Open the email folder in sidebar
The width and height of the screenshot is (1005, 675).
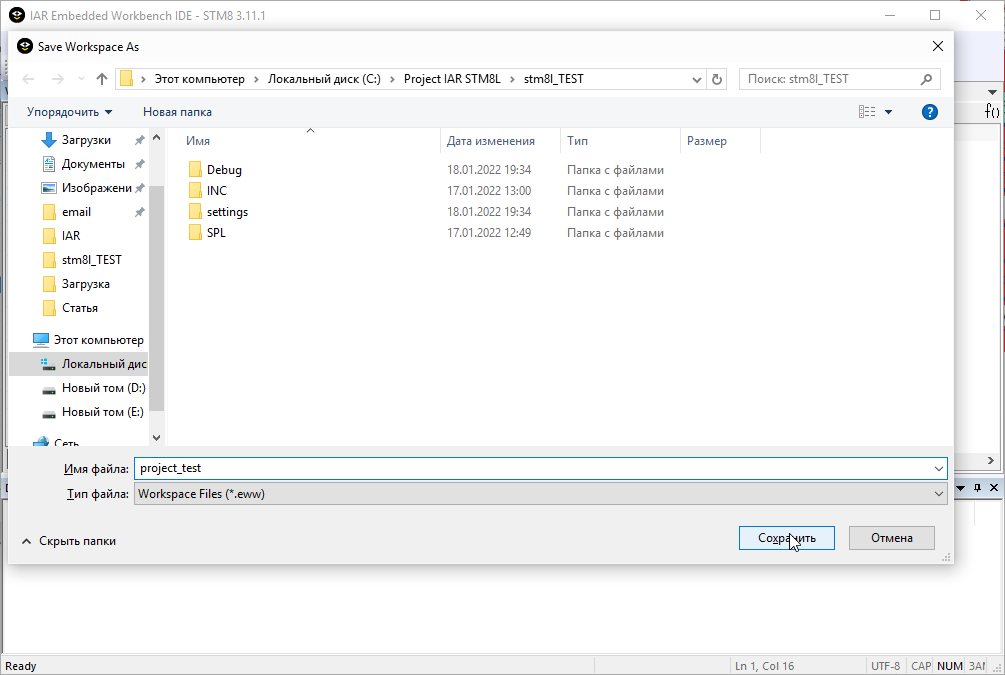[x=76, y=212]
